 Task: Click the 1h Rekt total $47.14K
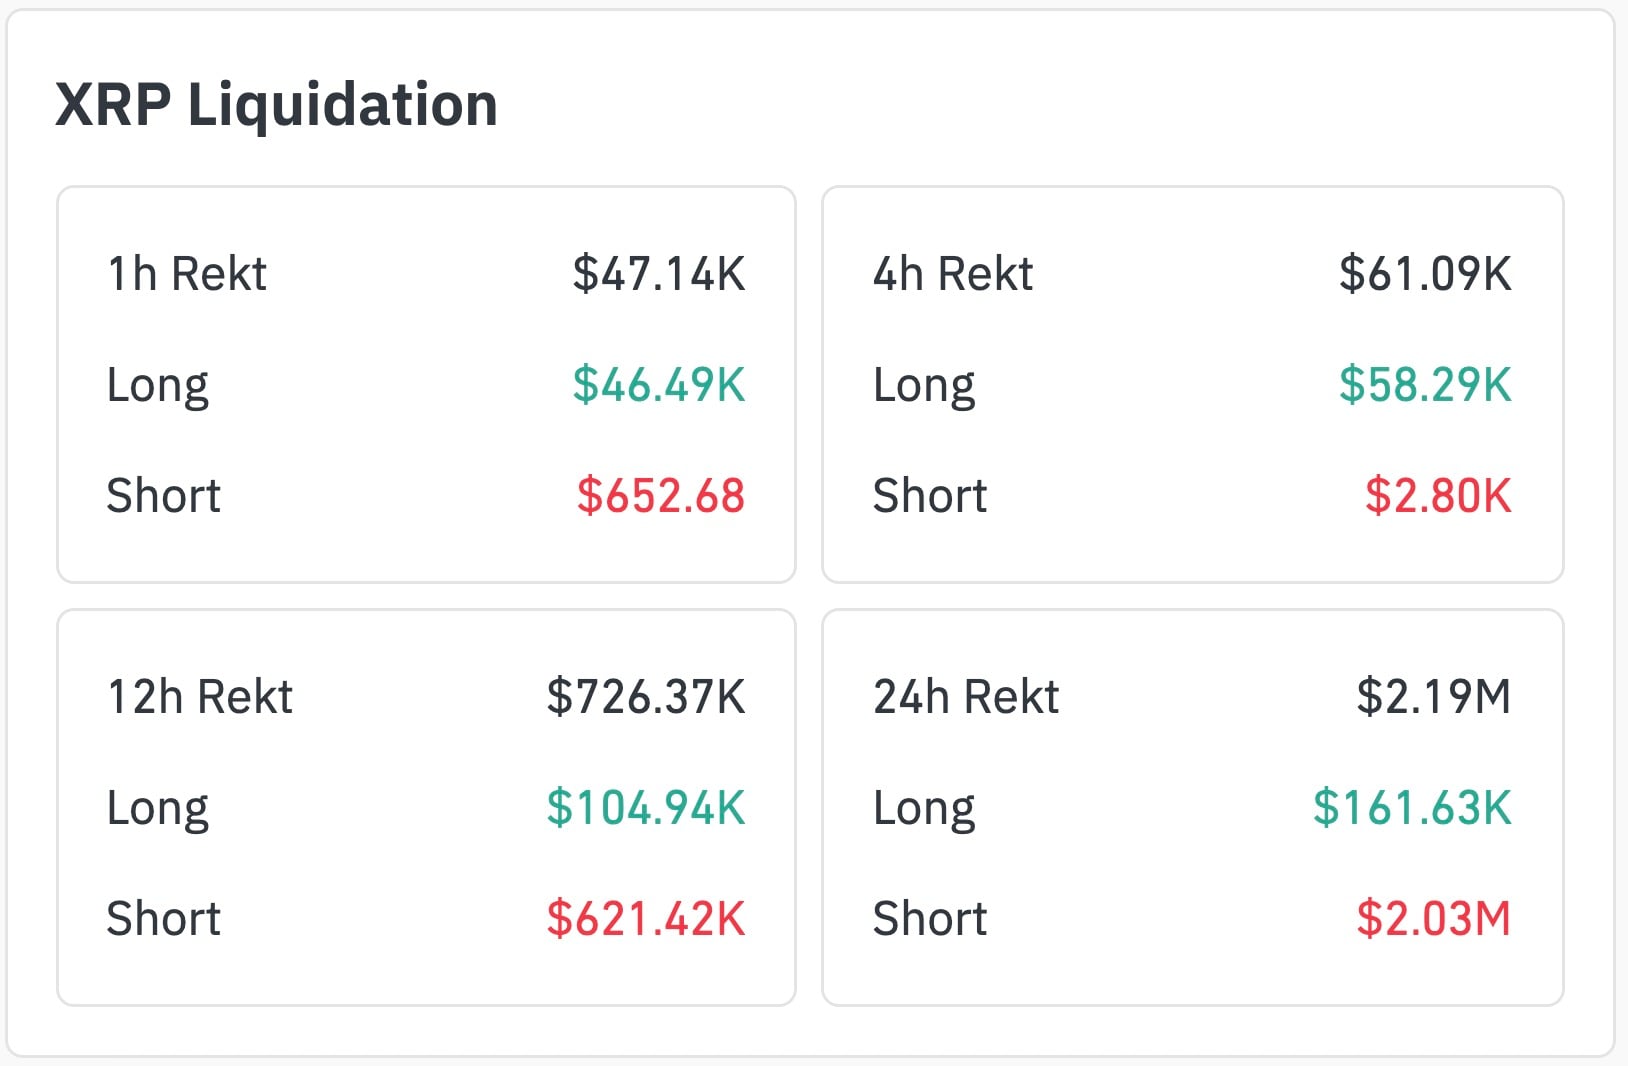click(659, 274)
